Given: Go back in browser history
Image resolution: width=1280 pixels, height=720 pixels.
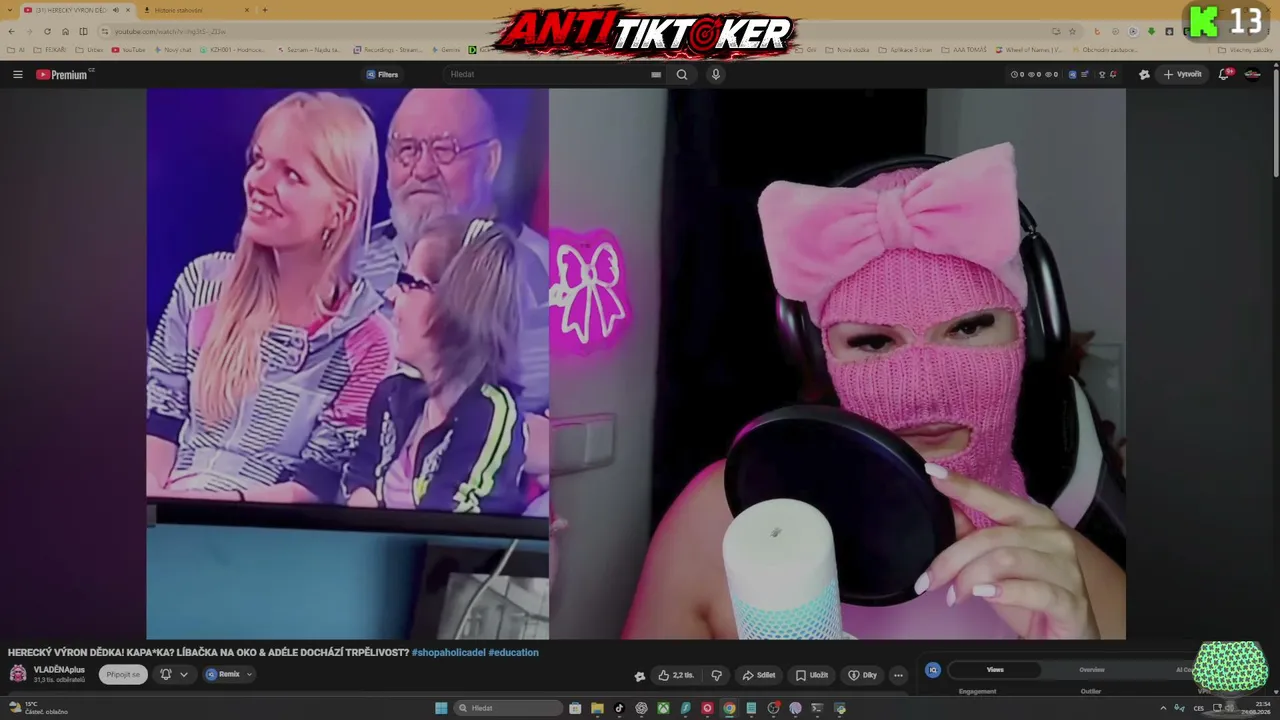Looking at the screenshot, I should pos(11,31).
